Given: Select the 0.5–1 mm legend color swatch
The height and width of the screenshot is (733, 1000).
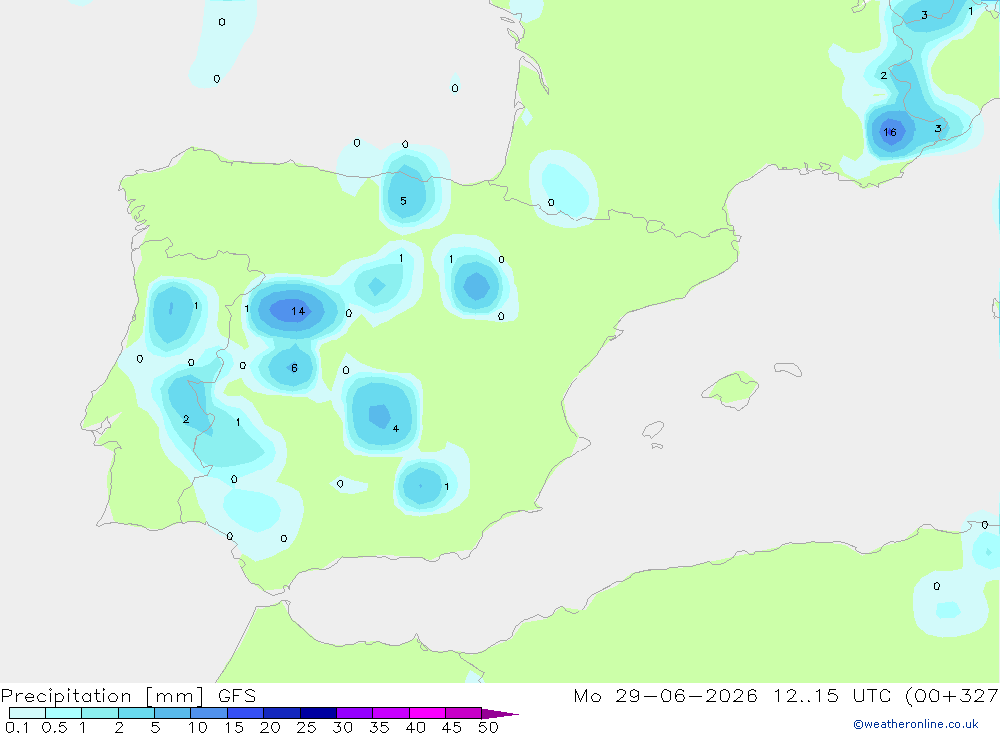Looking at the screenshot, I should 64,713.
